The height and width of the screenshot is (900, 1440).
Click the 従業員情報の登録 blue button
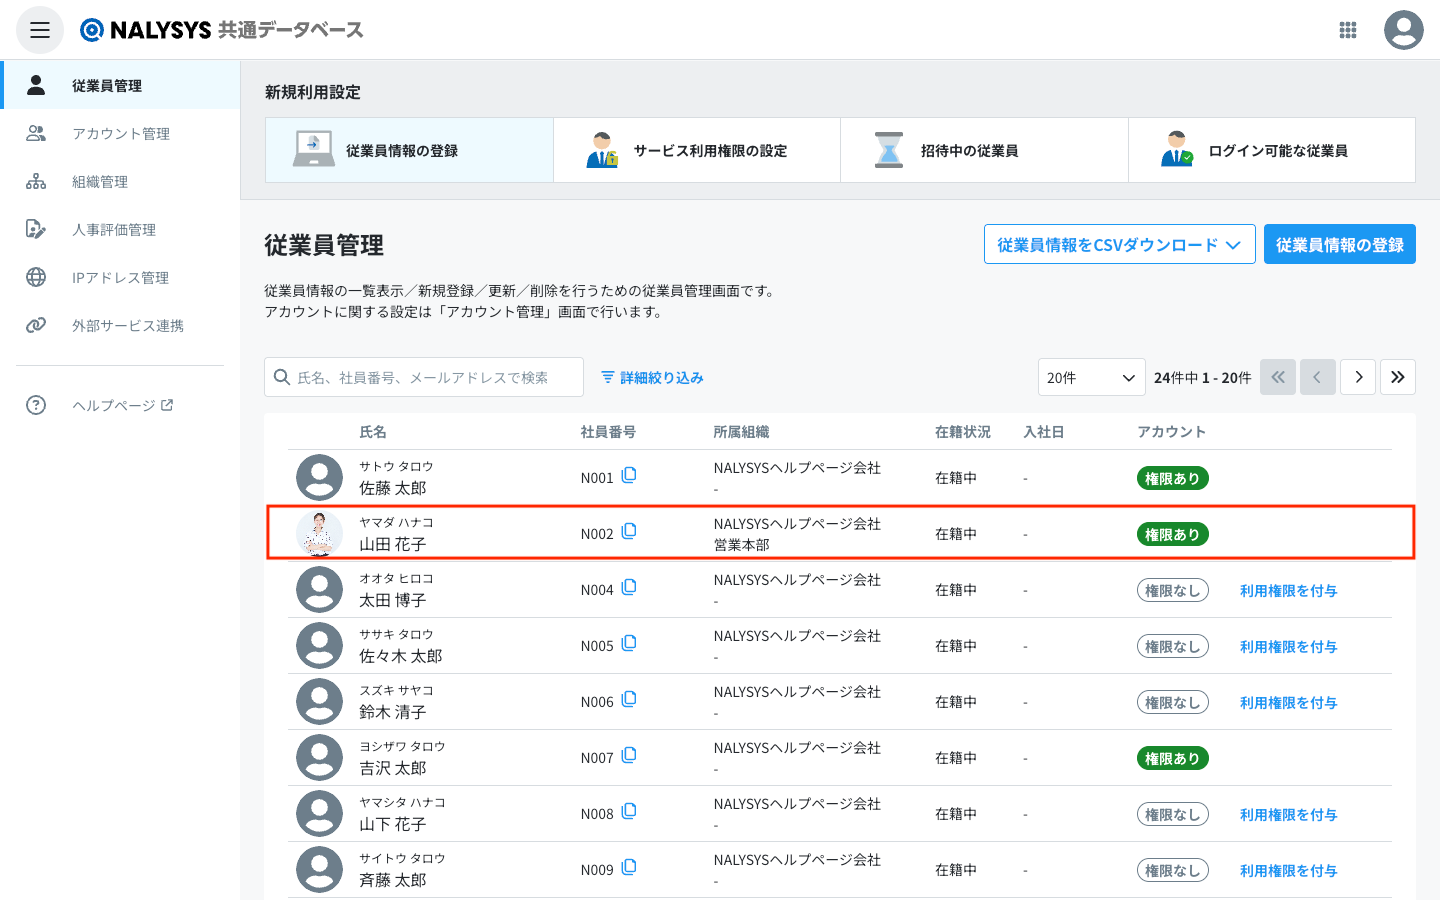pyautogui.click(x=1339, y=245)
